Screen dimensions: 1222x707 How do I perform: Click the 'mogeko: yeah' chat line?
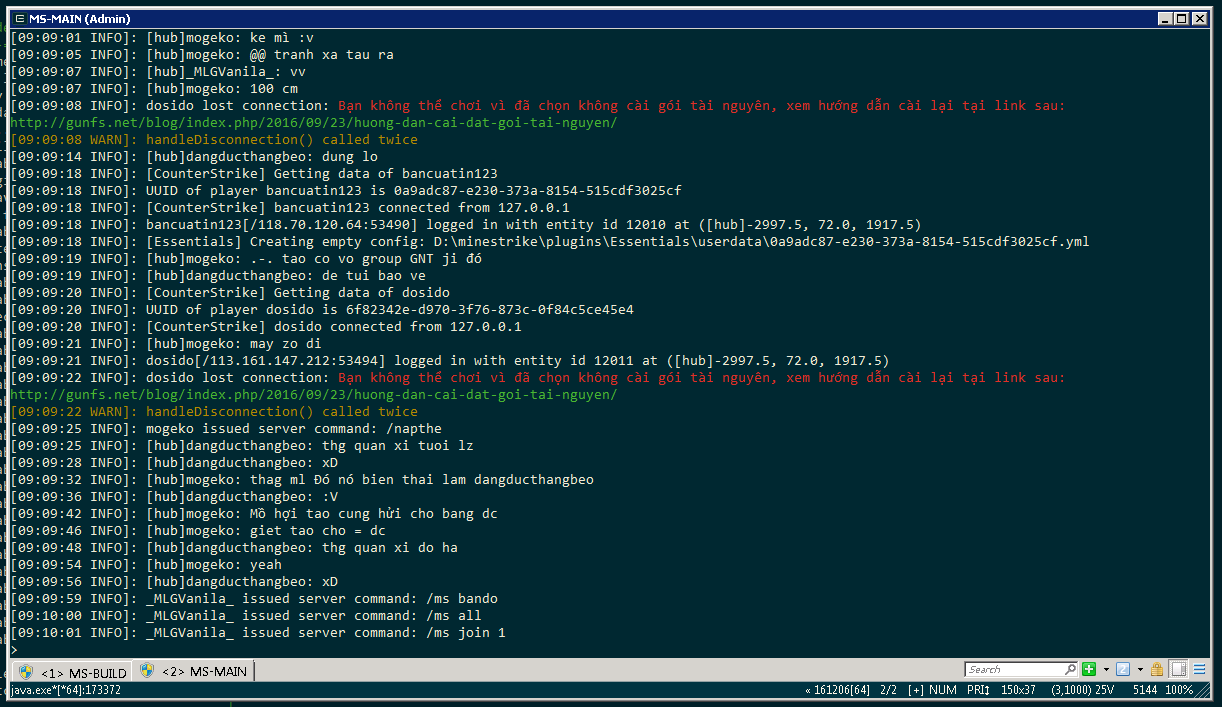click(x=146, y=564)
